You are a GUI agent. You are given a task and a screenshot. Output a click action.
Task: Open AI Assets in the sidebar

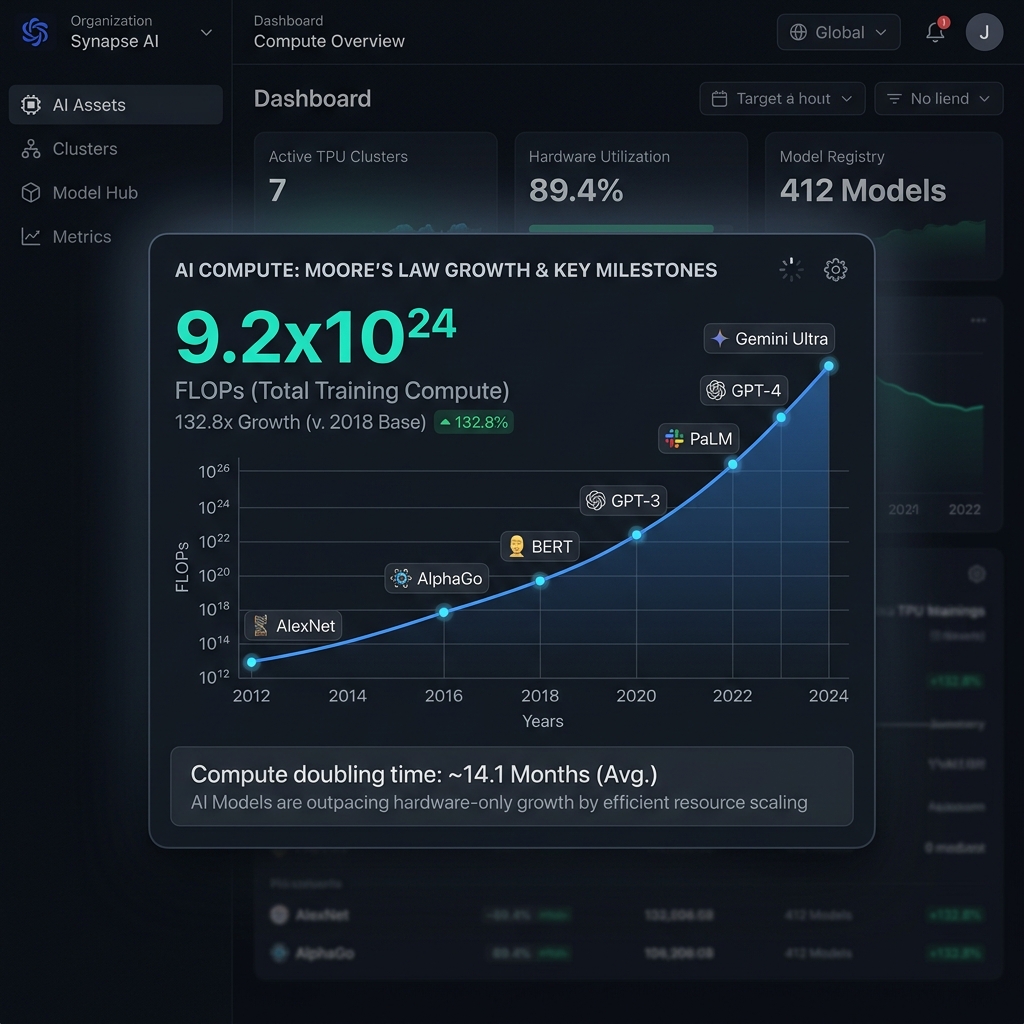point(116,104)
